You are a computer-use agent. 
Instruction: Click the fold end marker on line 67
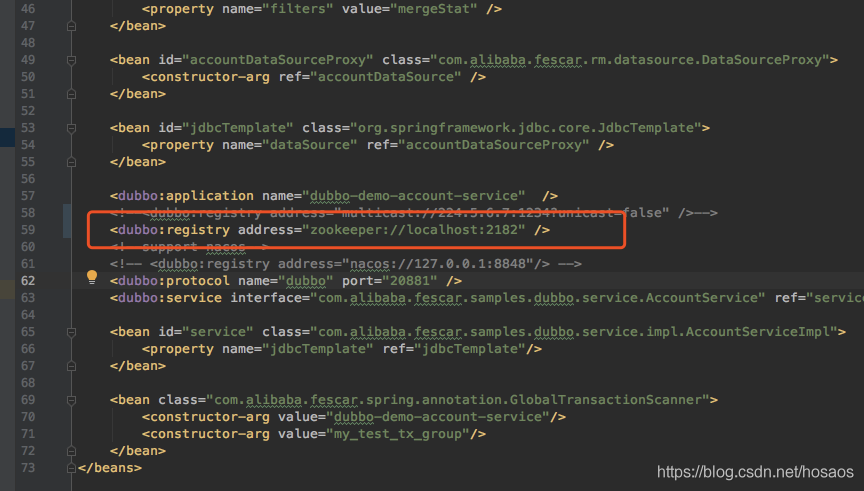(x=71, y=366)
